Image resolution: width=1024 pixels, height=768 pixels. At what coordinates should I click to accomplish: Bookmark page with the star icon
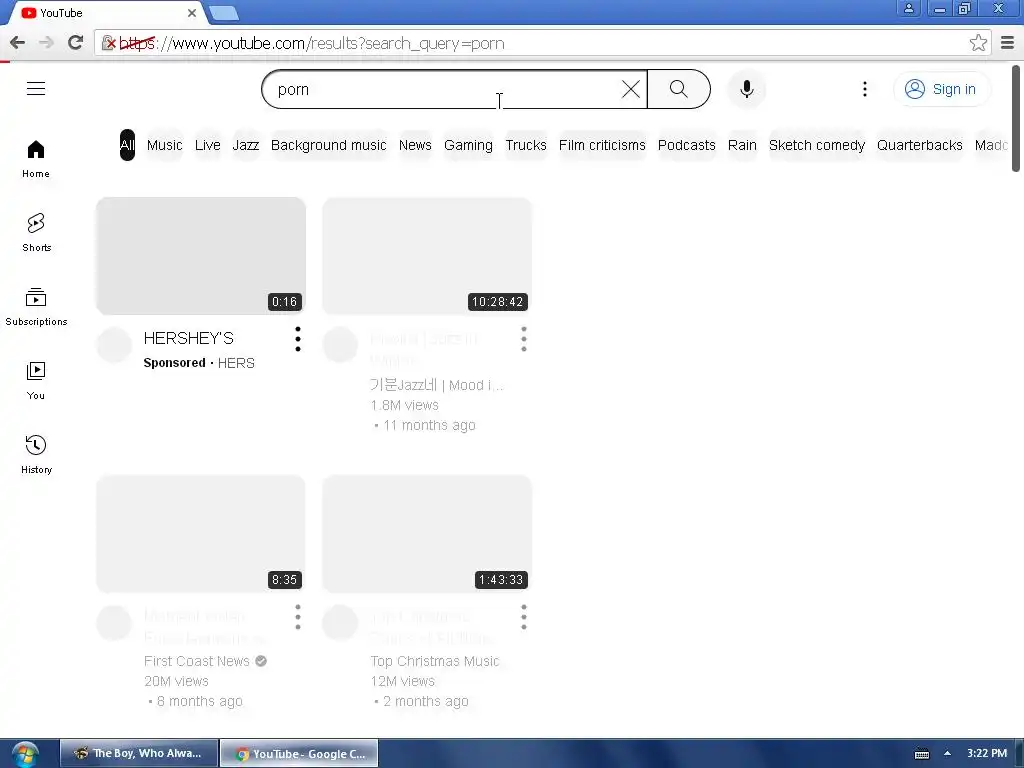pos(978,43)
